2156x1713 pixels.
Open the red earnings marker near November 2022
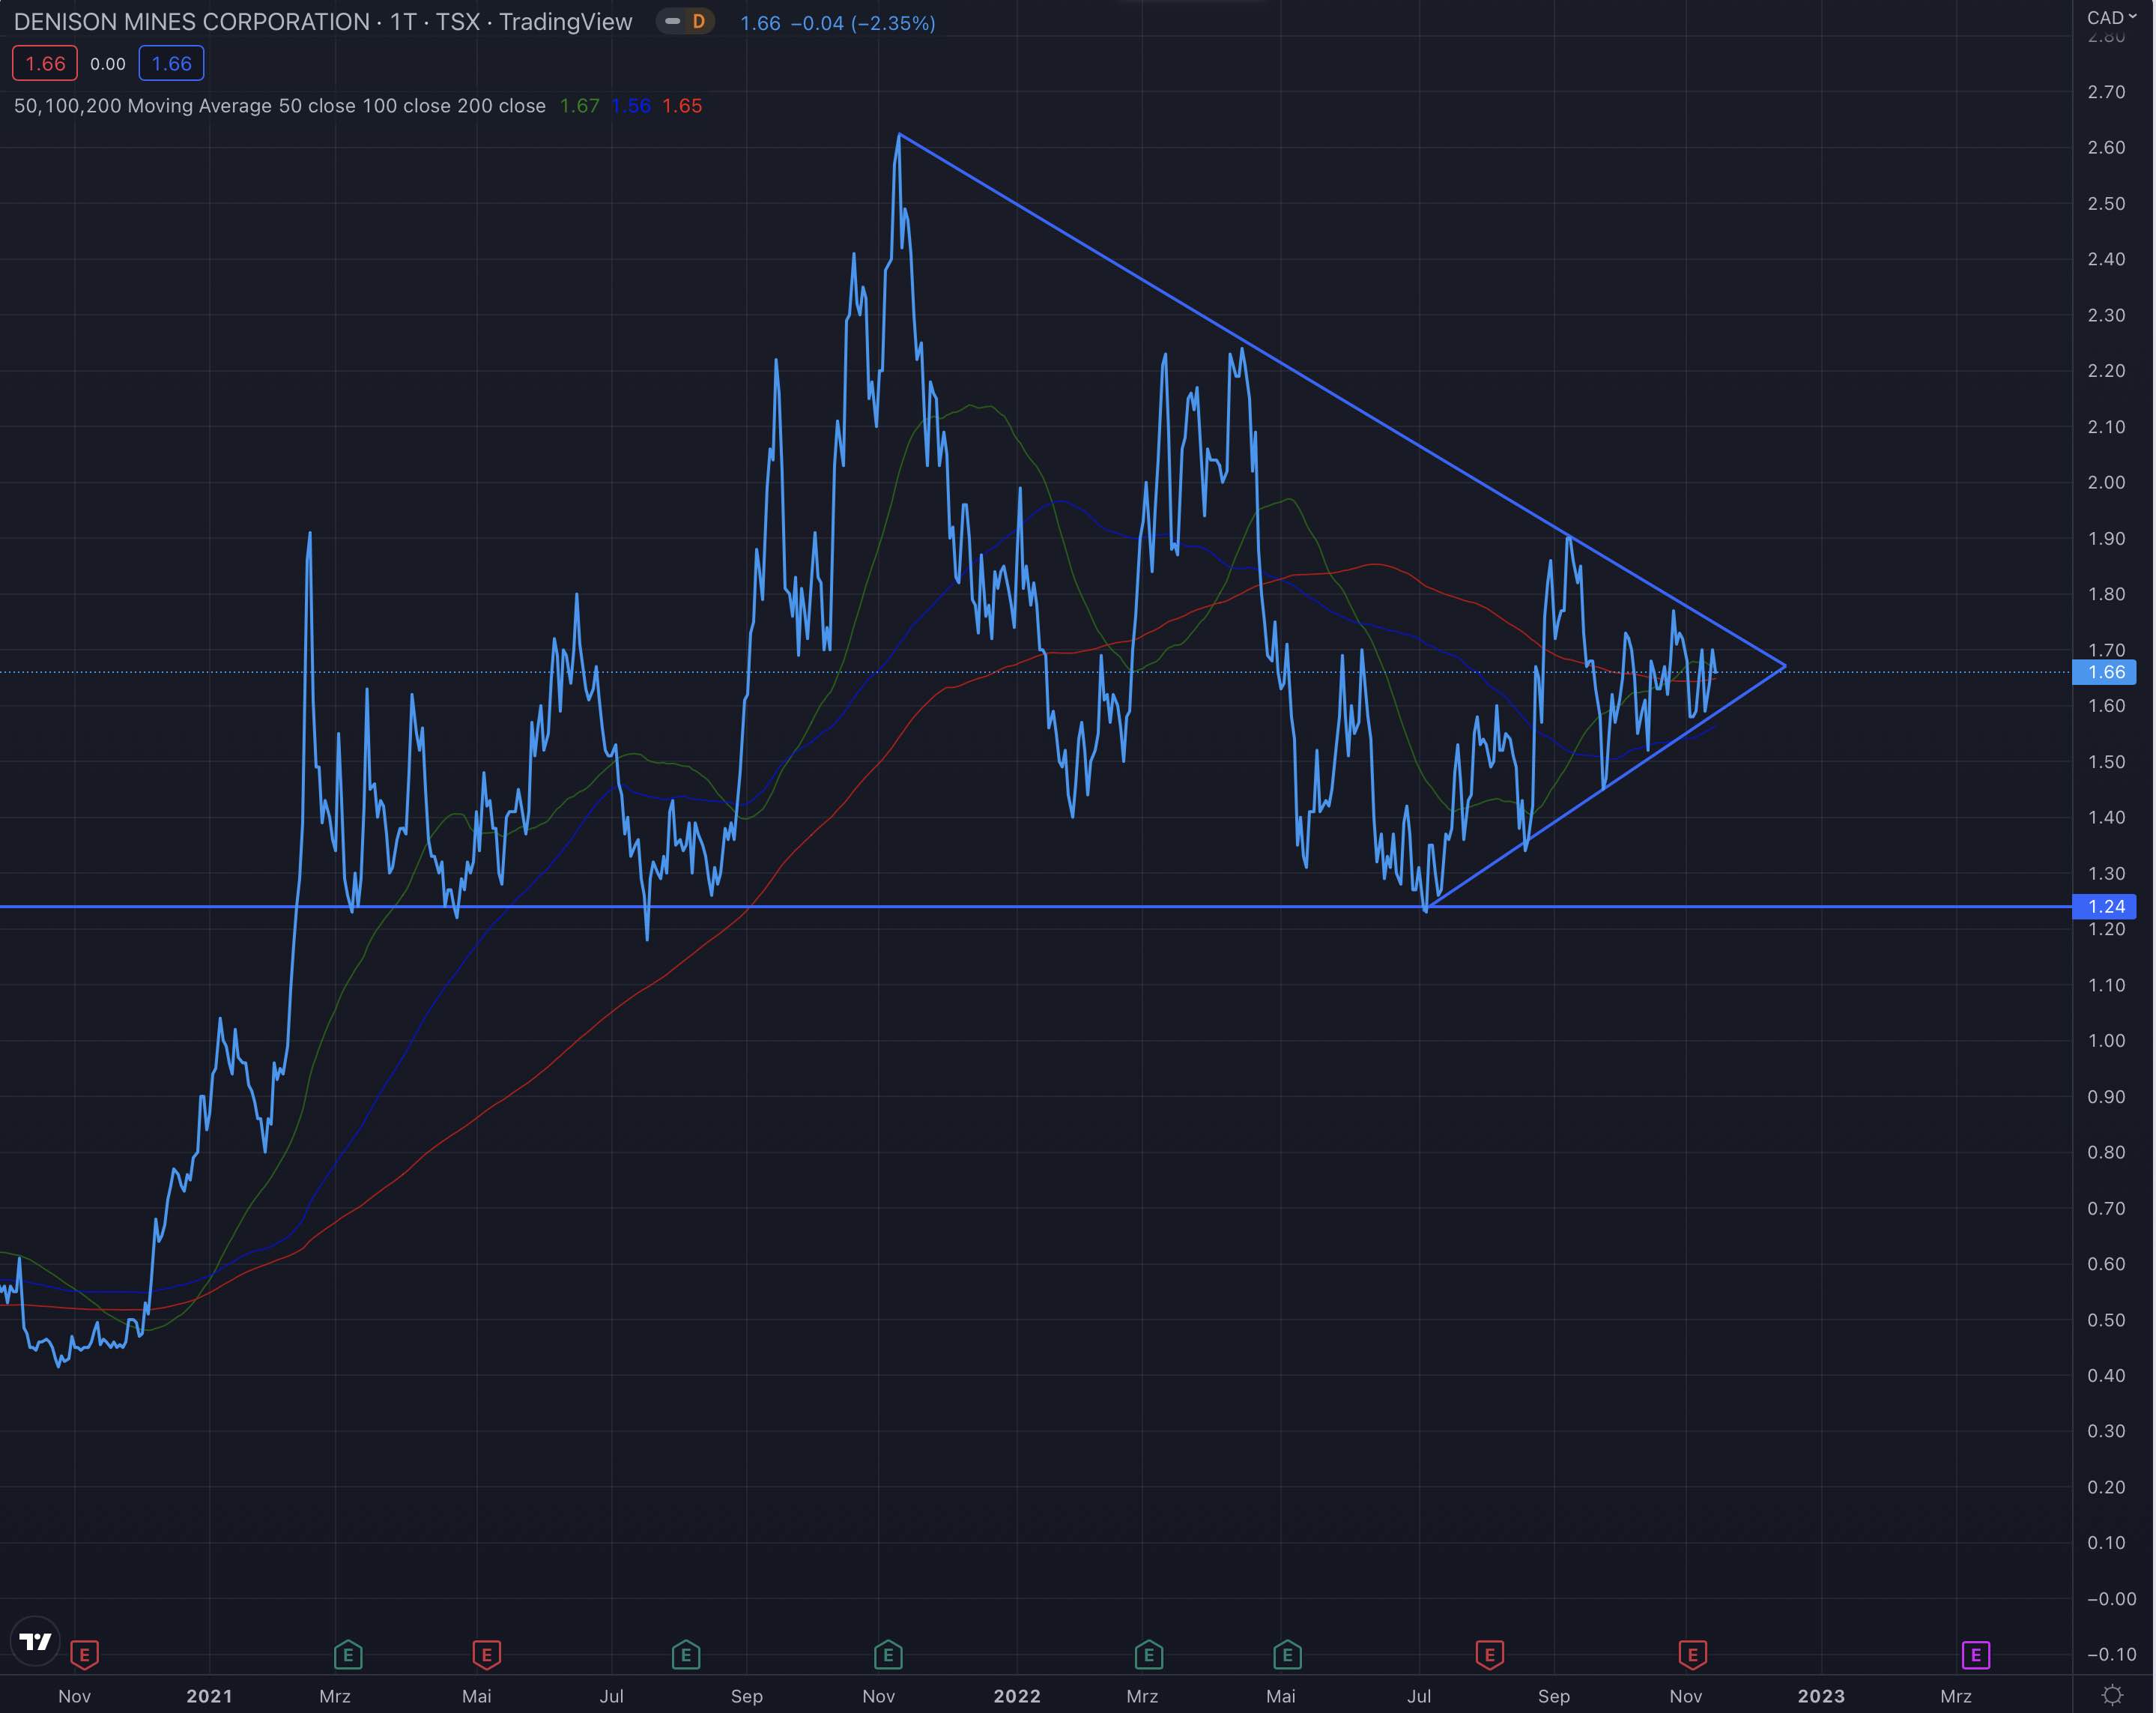[1692, 1655]
